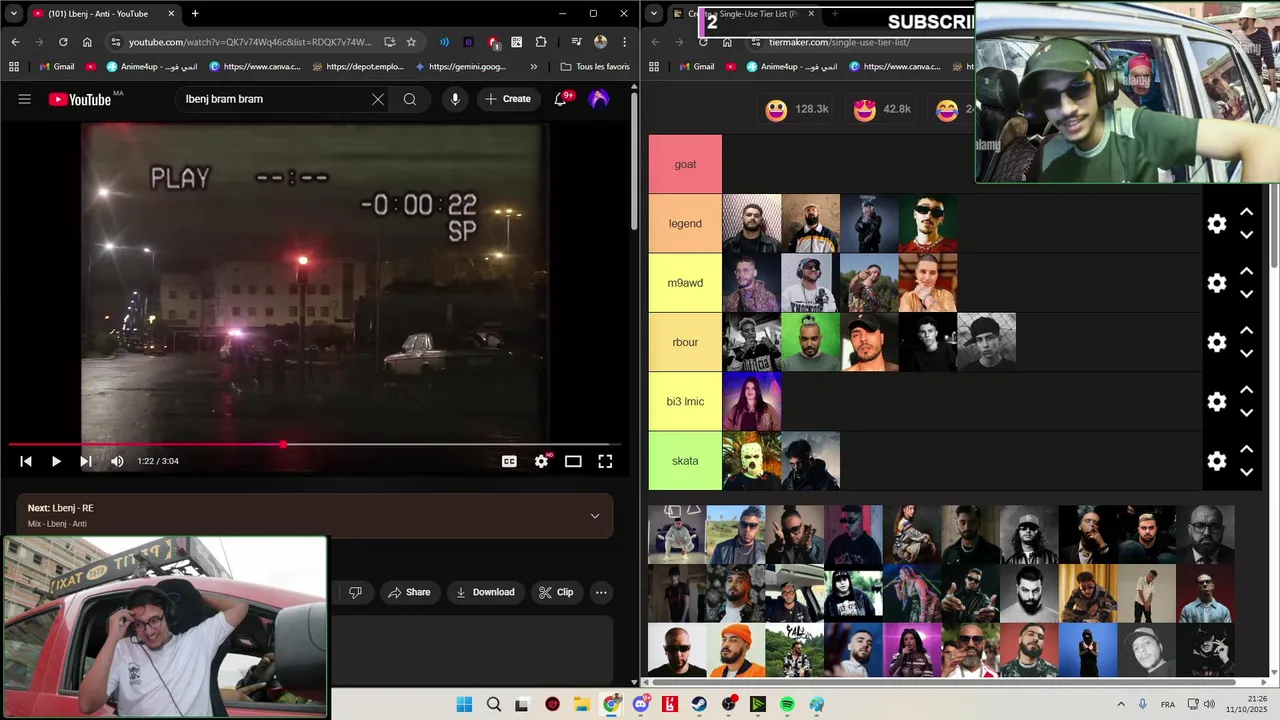Screen dimensions: 1280x720
Task: Open Steam from taskbar
Action: (x=699, y=704)
